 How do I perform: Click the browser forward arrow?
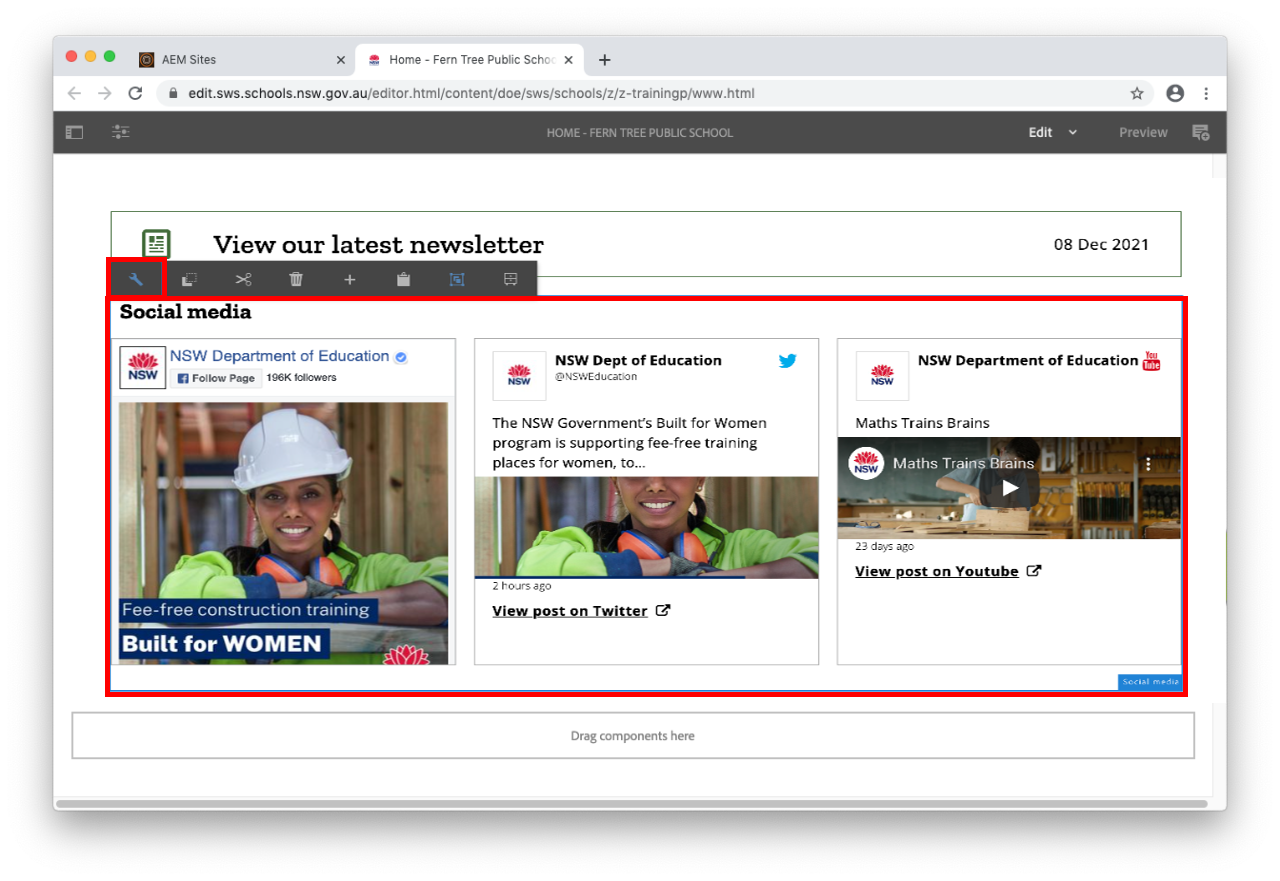pyautogui.click(x=105, y=93)
